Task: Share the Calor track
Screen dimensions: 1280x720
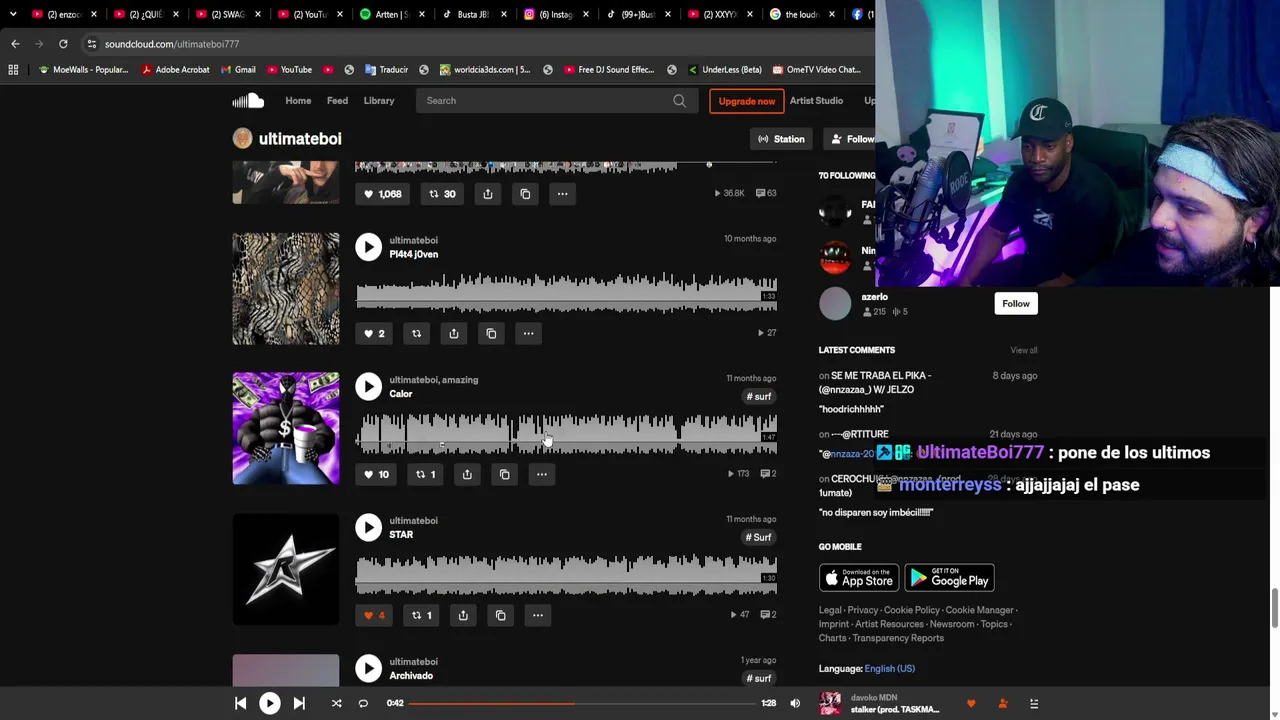Action: [x=467, y=474]
